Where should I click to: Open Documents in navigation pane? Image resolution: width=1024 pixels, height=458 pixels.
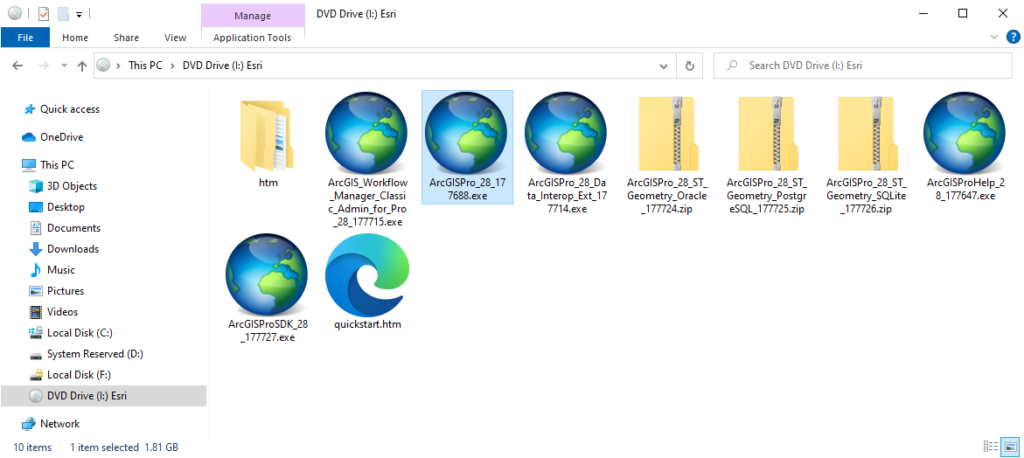[x=74, y=228]
